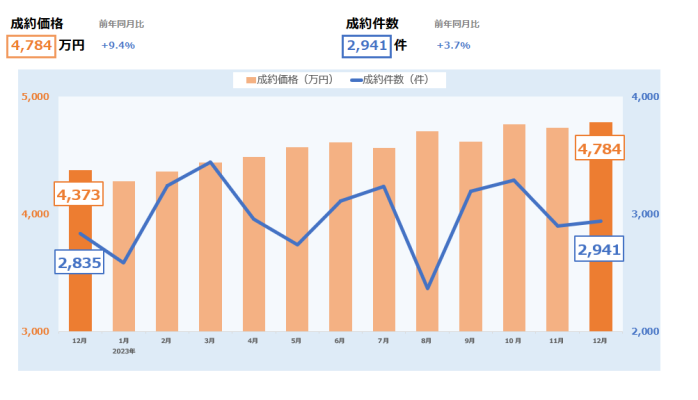Select the 2,941 件 box in the header
This screenshot has width=698, height=400.
pos(367,45)
